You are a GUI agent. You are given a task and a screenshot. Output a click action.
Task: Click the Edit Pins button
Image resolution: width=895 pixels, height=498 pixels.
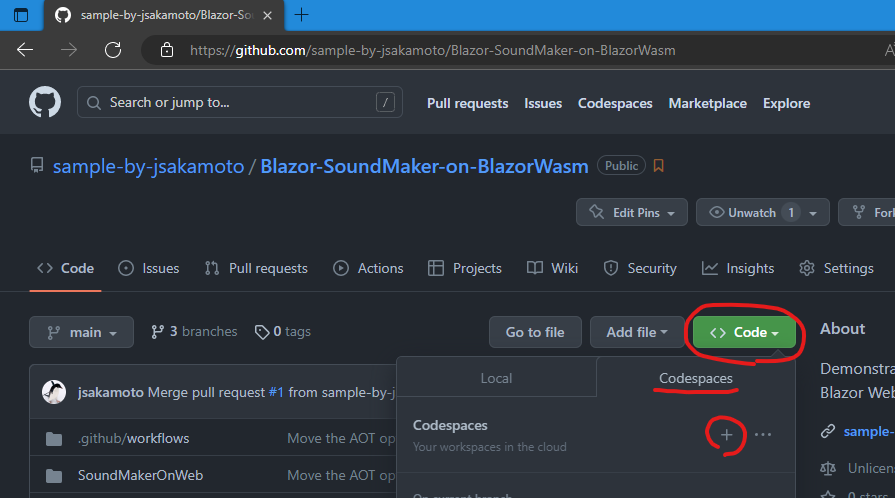coord(632,212)
